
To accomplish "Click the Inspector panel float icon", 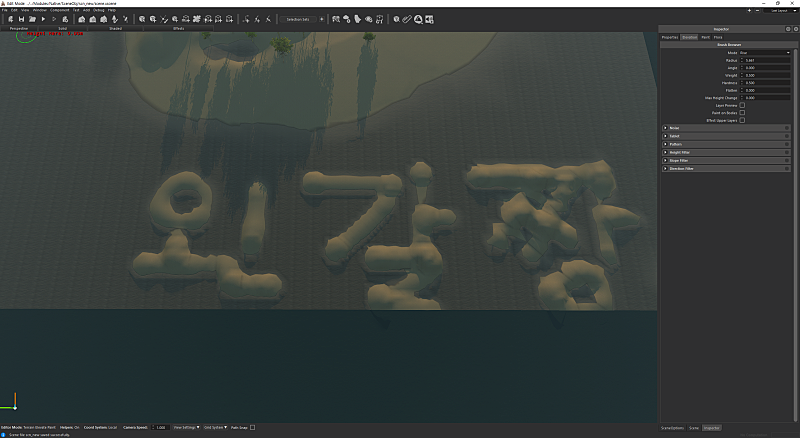I will 788,29.
